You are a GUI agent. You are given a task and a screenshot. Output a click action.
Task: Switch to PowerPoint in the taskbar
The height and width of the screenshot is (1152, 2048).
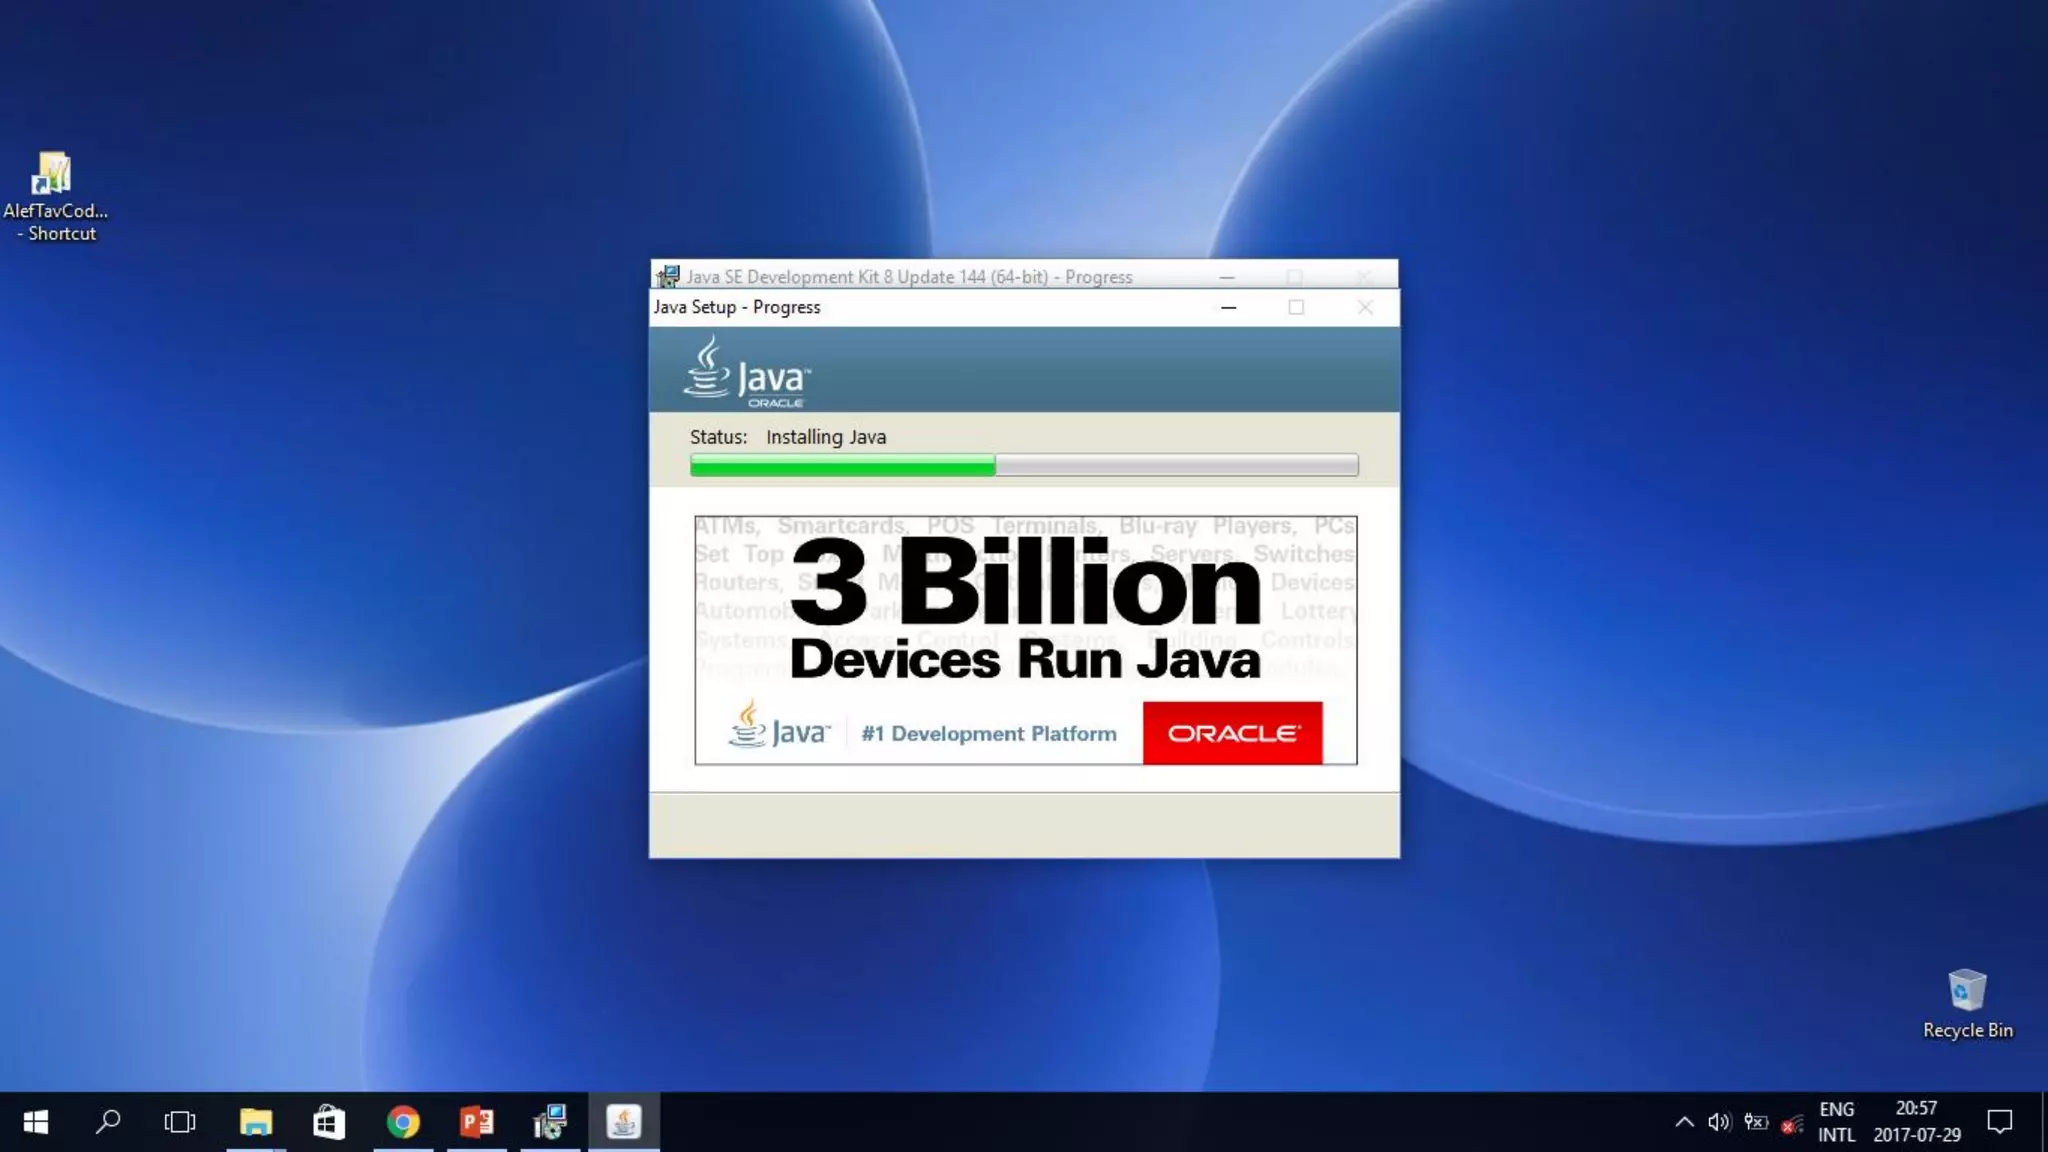477,1122
